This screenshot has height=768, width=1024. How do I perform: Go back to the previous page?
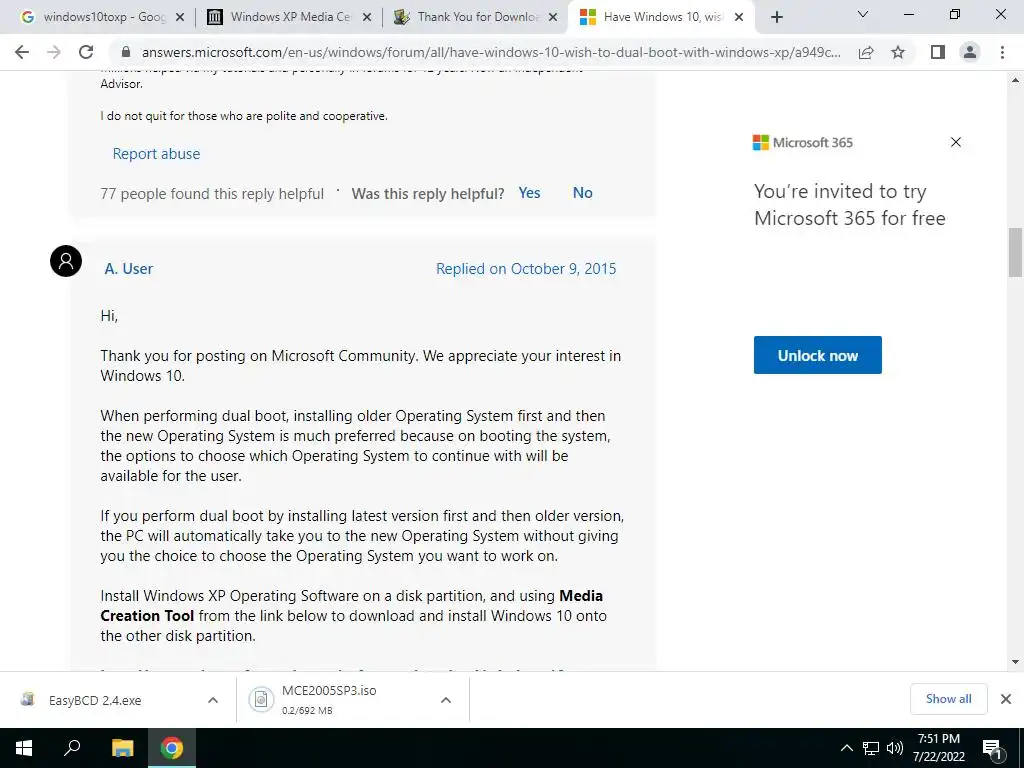tap(22, 52)
